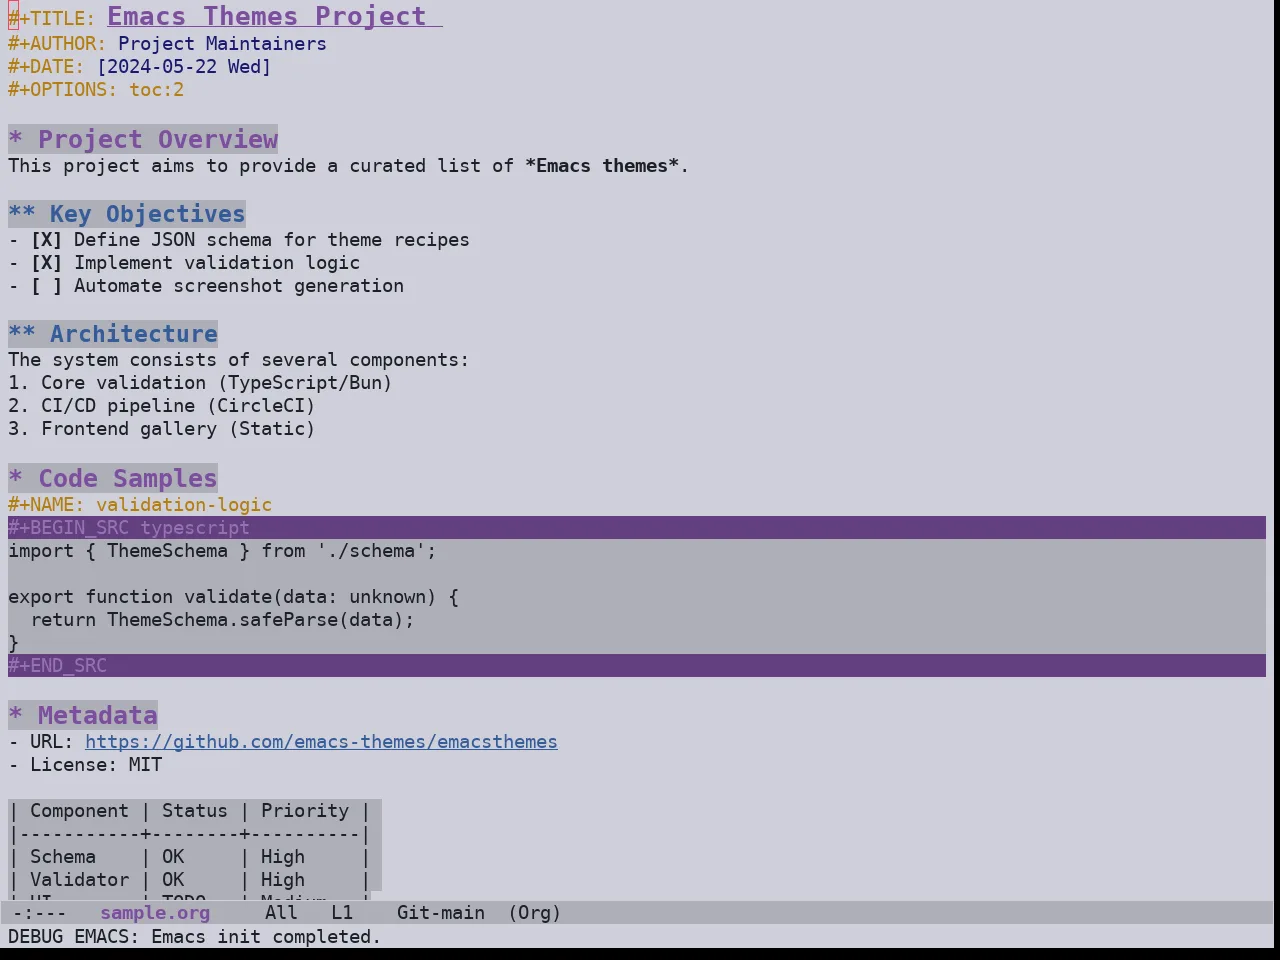
Task: Toggle the checked 'Implement validation logic' checkbox
Action: pyautogui.click(x=46, y=263)
